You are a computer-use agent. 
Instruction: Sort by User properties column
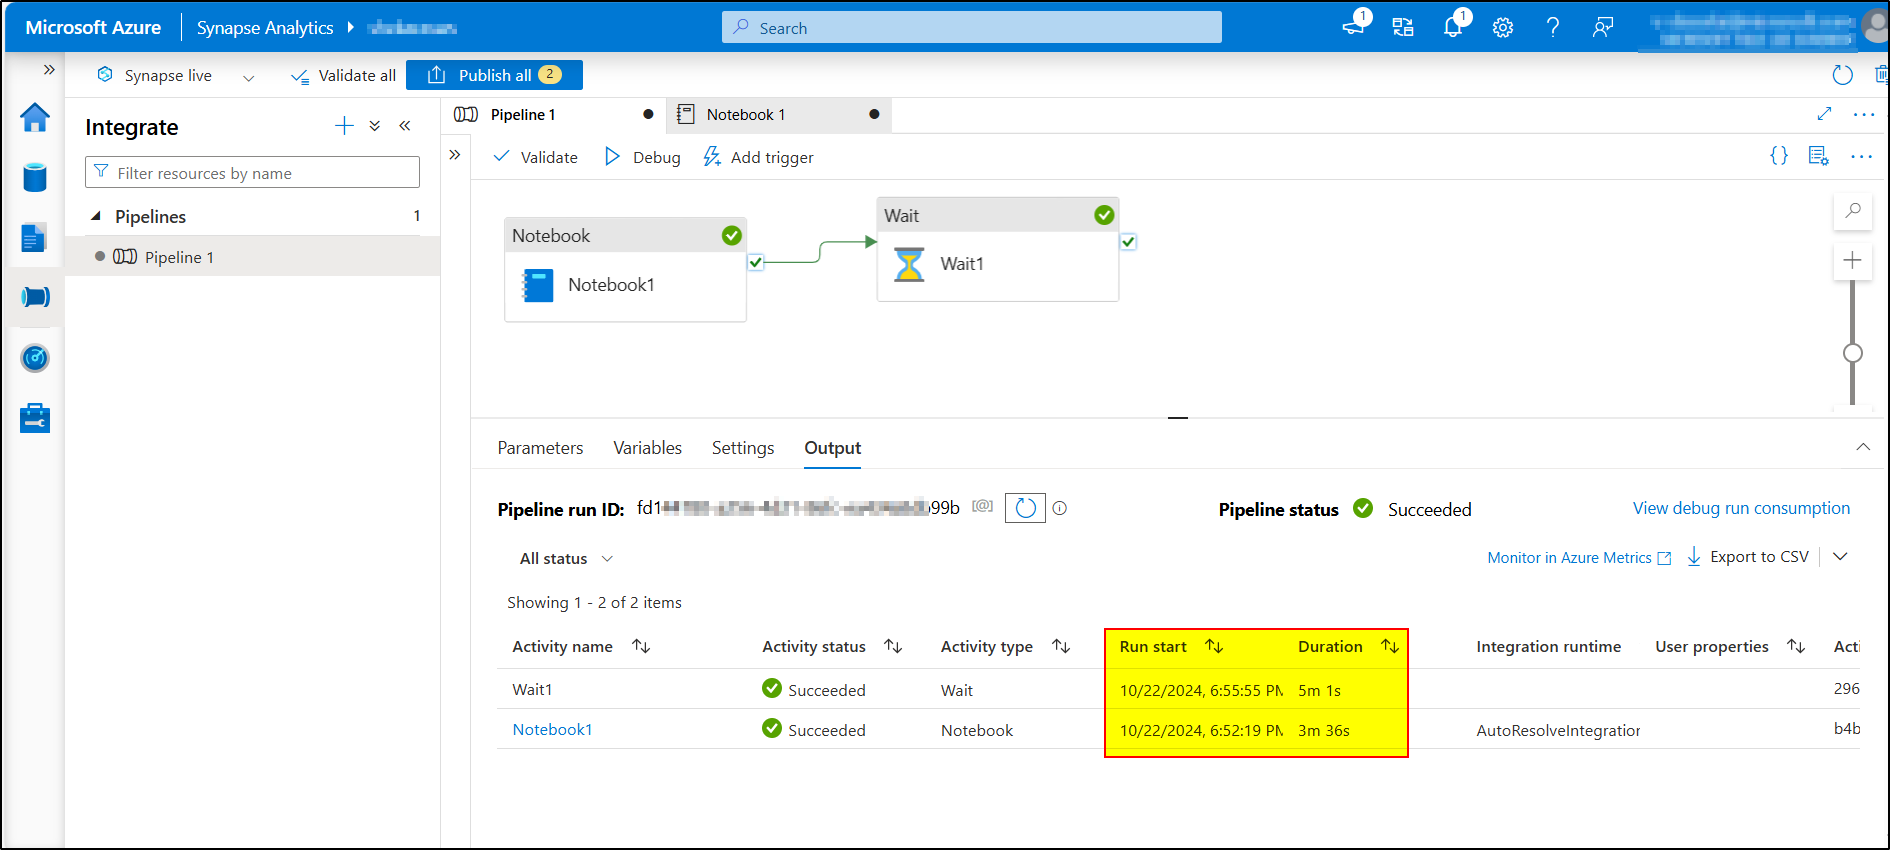[x=1796, y=647]
